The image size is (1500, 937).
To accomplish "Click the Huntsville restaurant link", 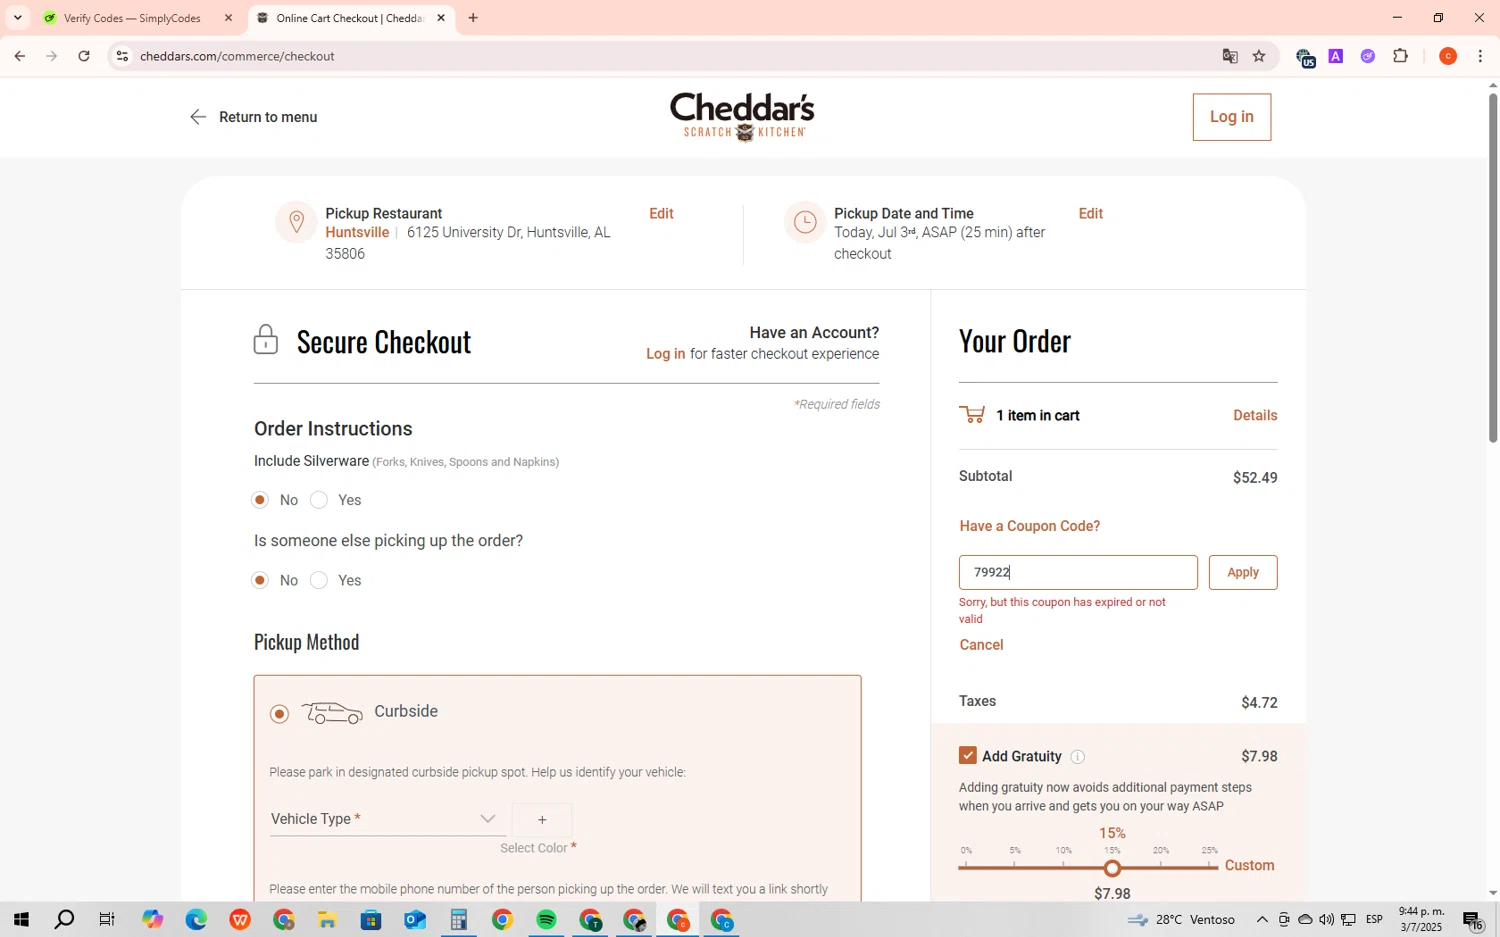I will pos(357,233).
